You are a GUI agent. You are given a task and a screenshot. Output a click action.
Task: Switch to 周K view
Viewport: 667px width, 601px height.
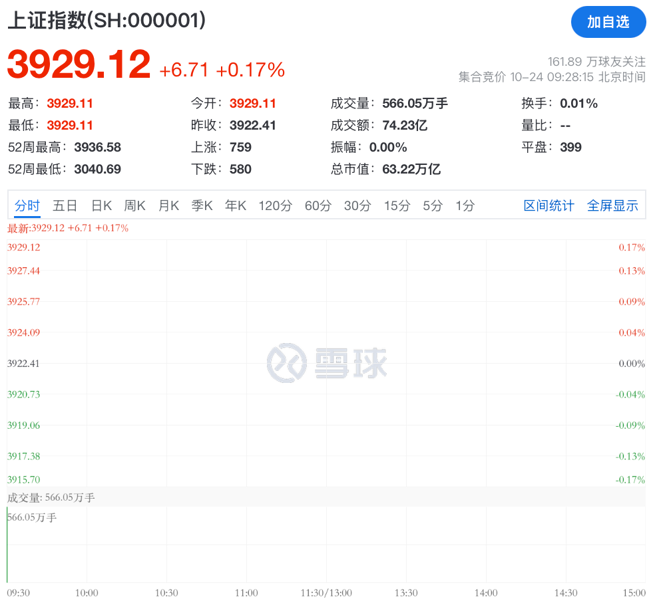coord(134,206)
